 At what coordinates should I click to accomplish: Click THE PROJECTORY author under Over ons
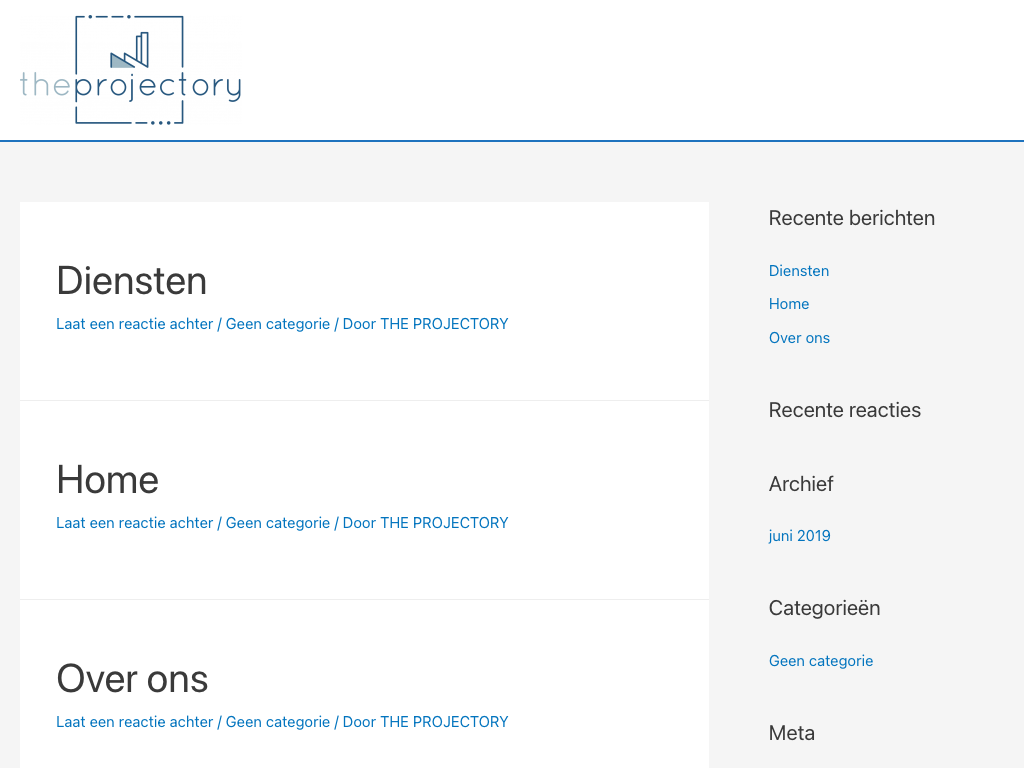(x=444, y=722)
